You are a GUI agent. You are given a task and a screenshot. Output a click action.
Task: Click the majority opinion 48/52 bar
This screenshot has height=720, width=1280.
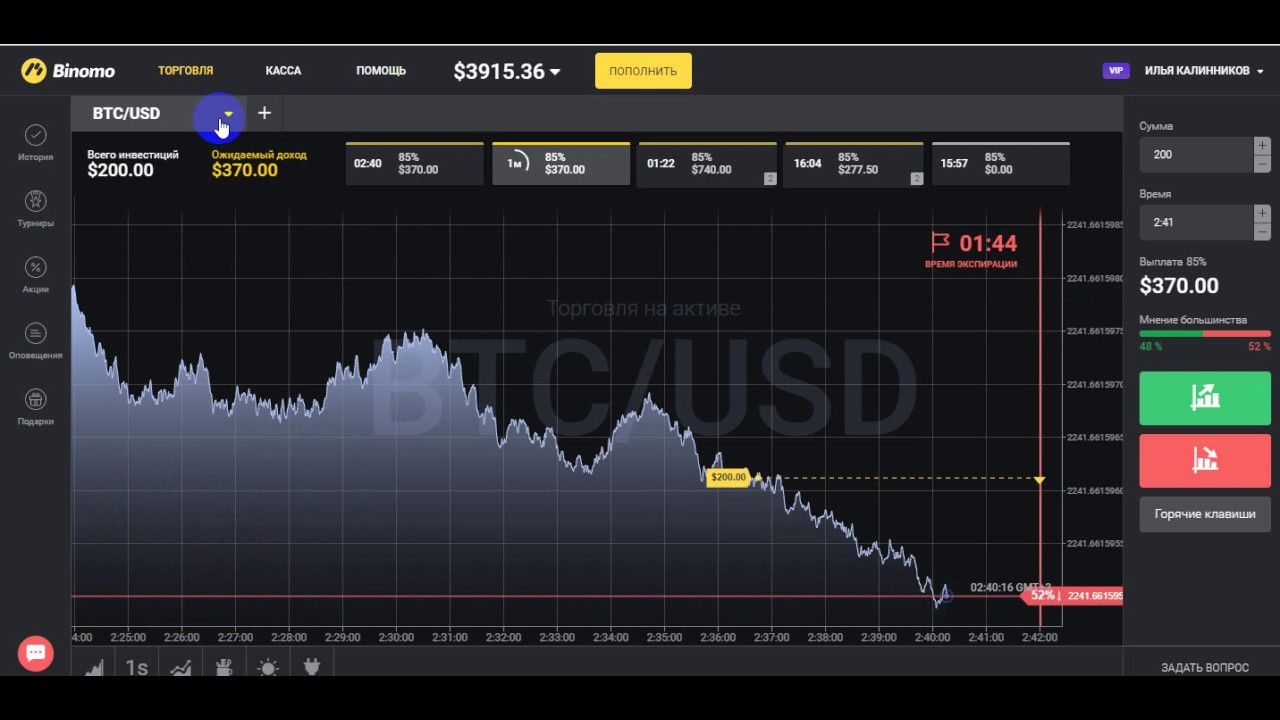pyautogui.click(x=1205, y=334)
